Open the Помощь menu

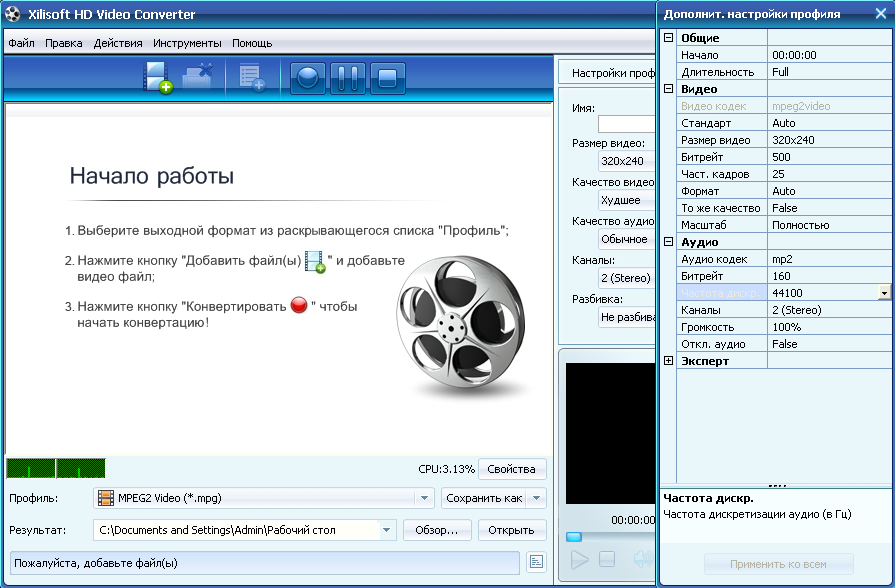click(x=252, y=43)
